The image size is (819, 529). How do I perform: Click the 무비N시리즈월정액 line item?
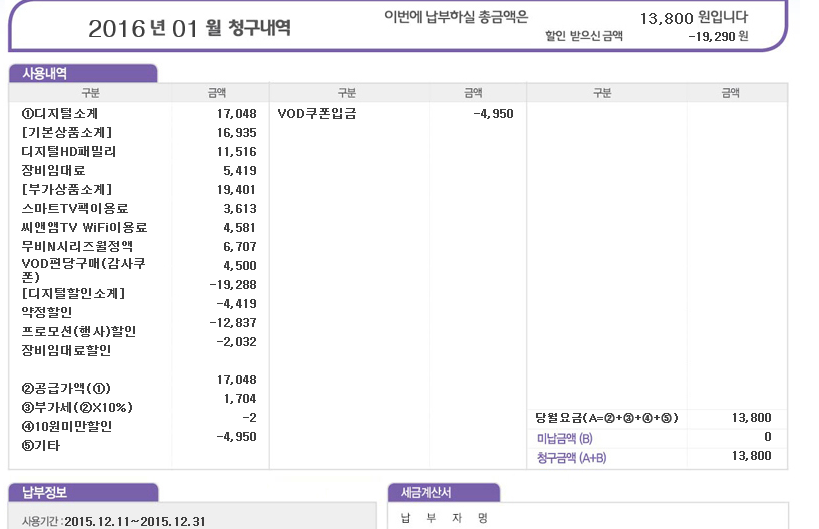pos(76,246)
